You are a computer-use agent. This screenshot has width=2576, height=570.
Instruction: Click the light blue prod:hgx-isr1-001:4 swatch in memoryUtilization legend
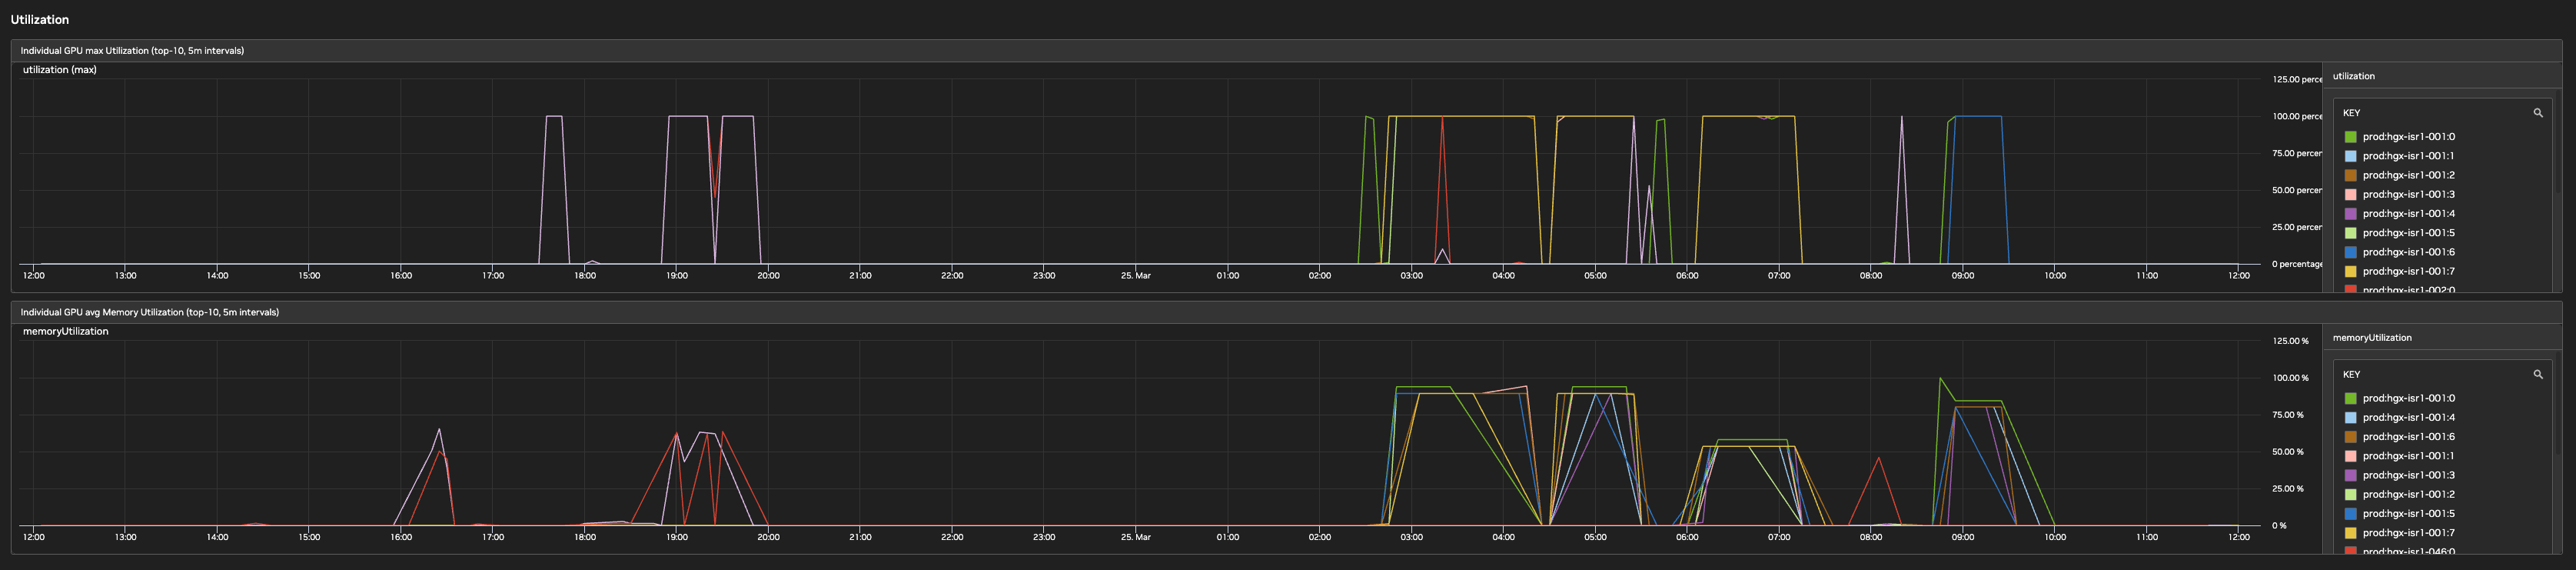pyautogui.click(x=2350, y=417)
